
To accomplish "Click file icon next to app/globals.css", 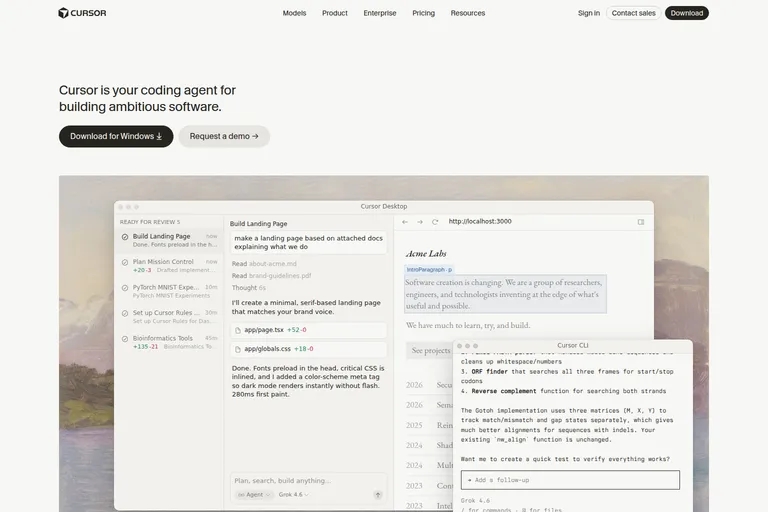I will tap(238, 349).
